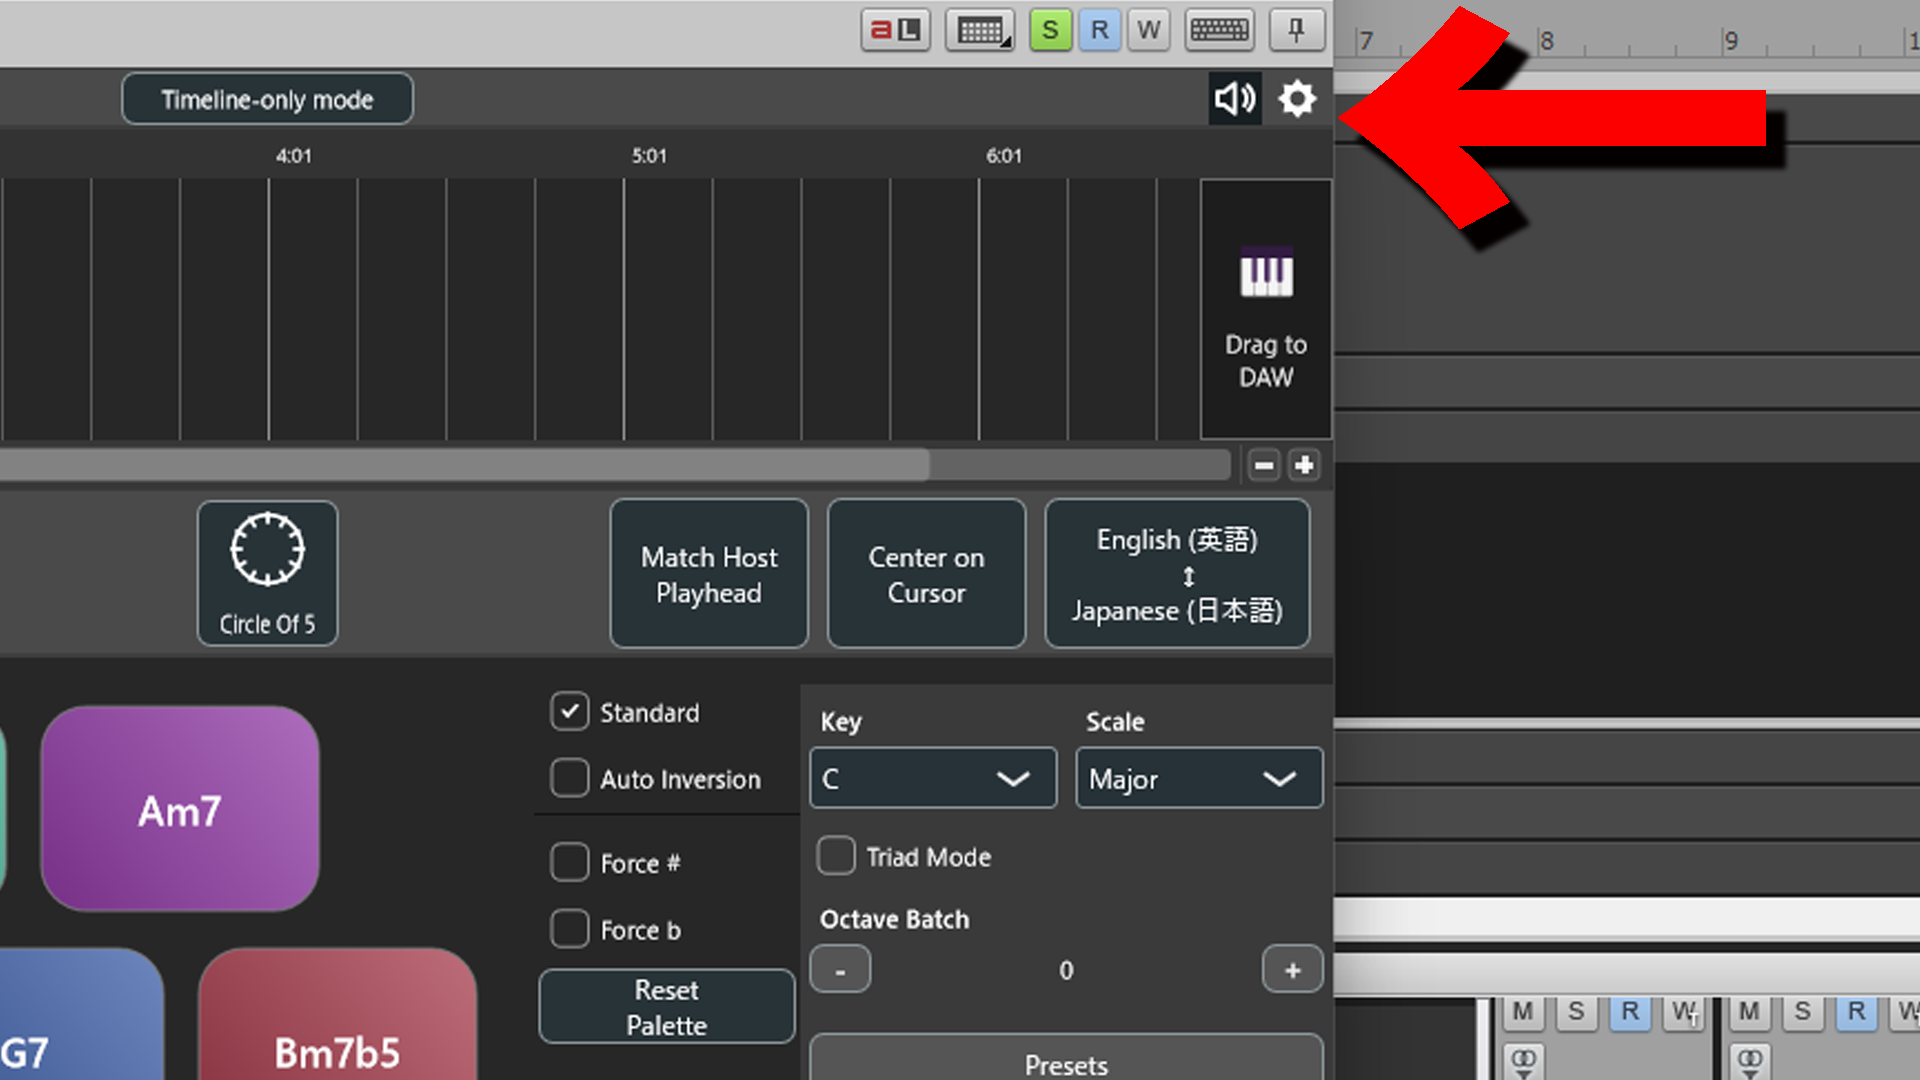Open the Key dropdown showing C
The image size is (1920, 1080).
[932, 778]
